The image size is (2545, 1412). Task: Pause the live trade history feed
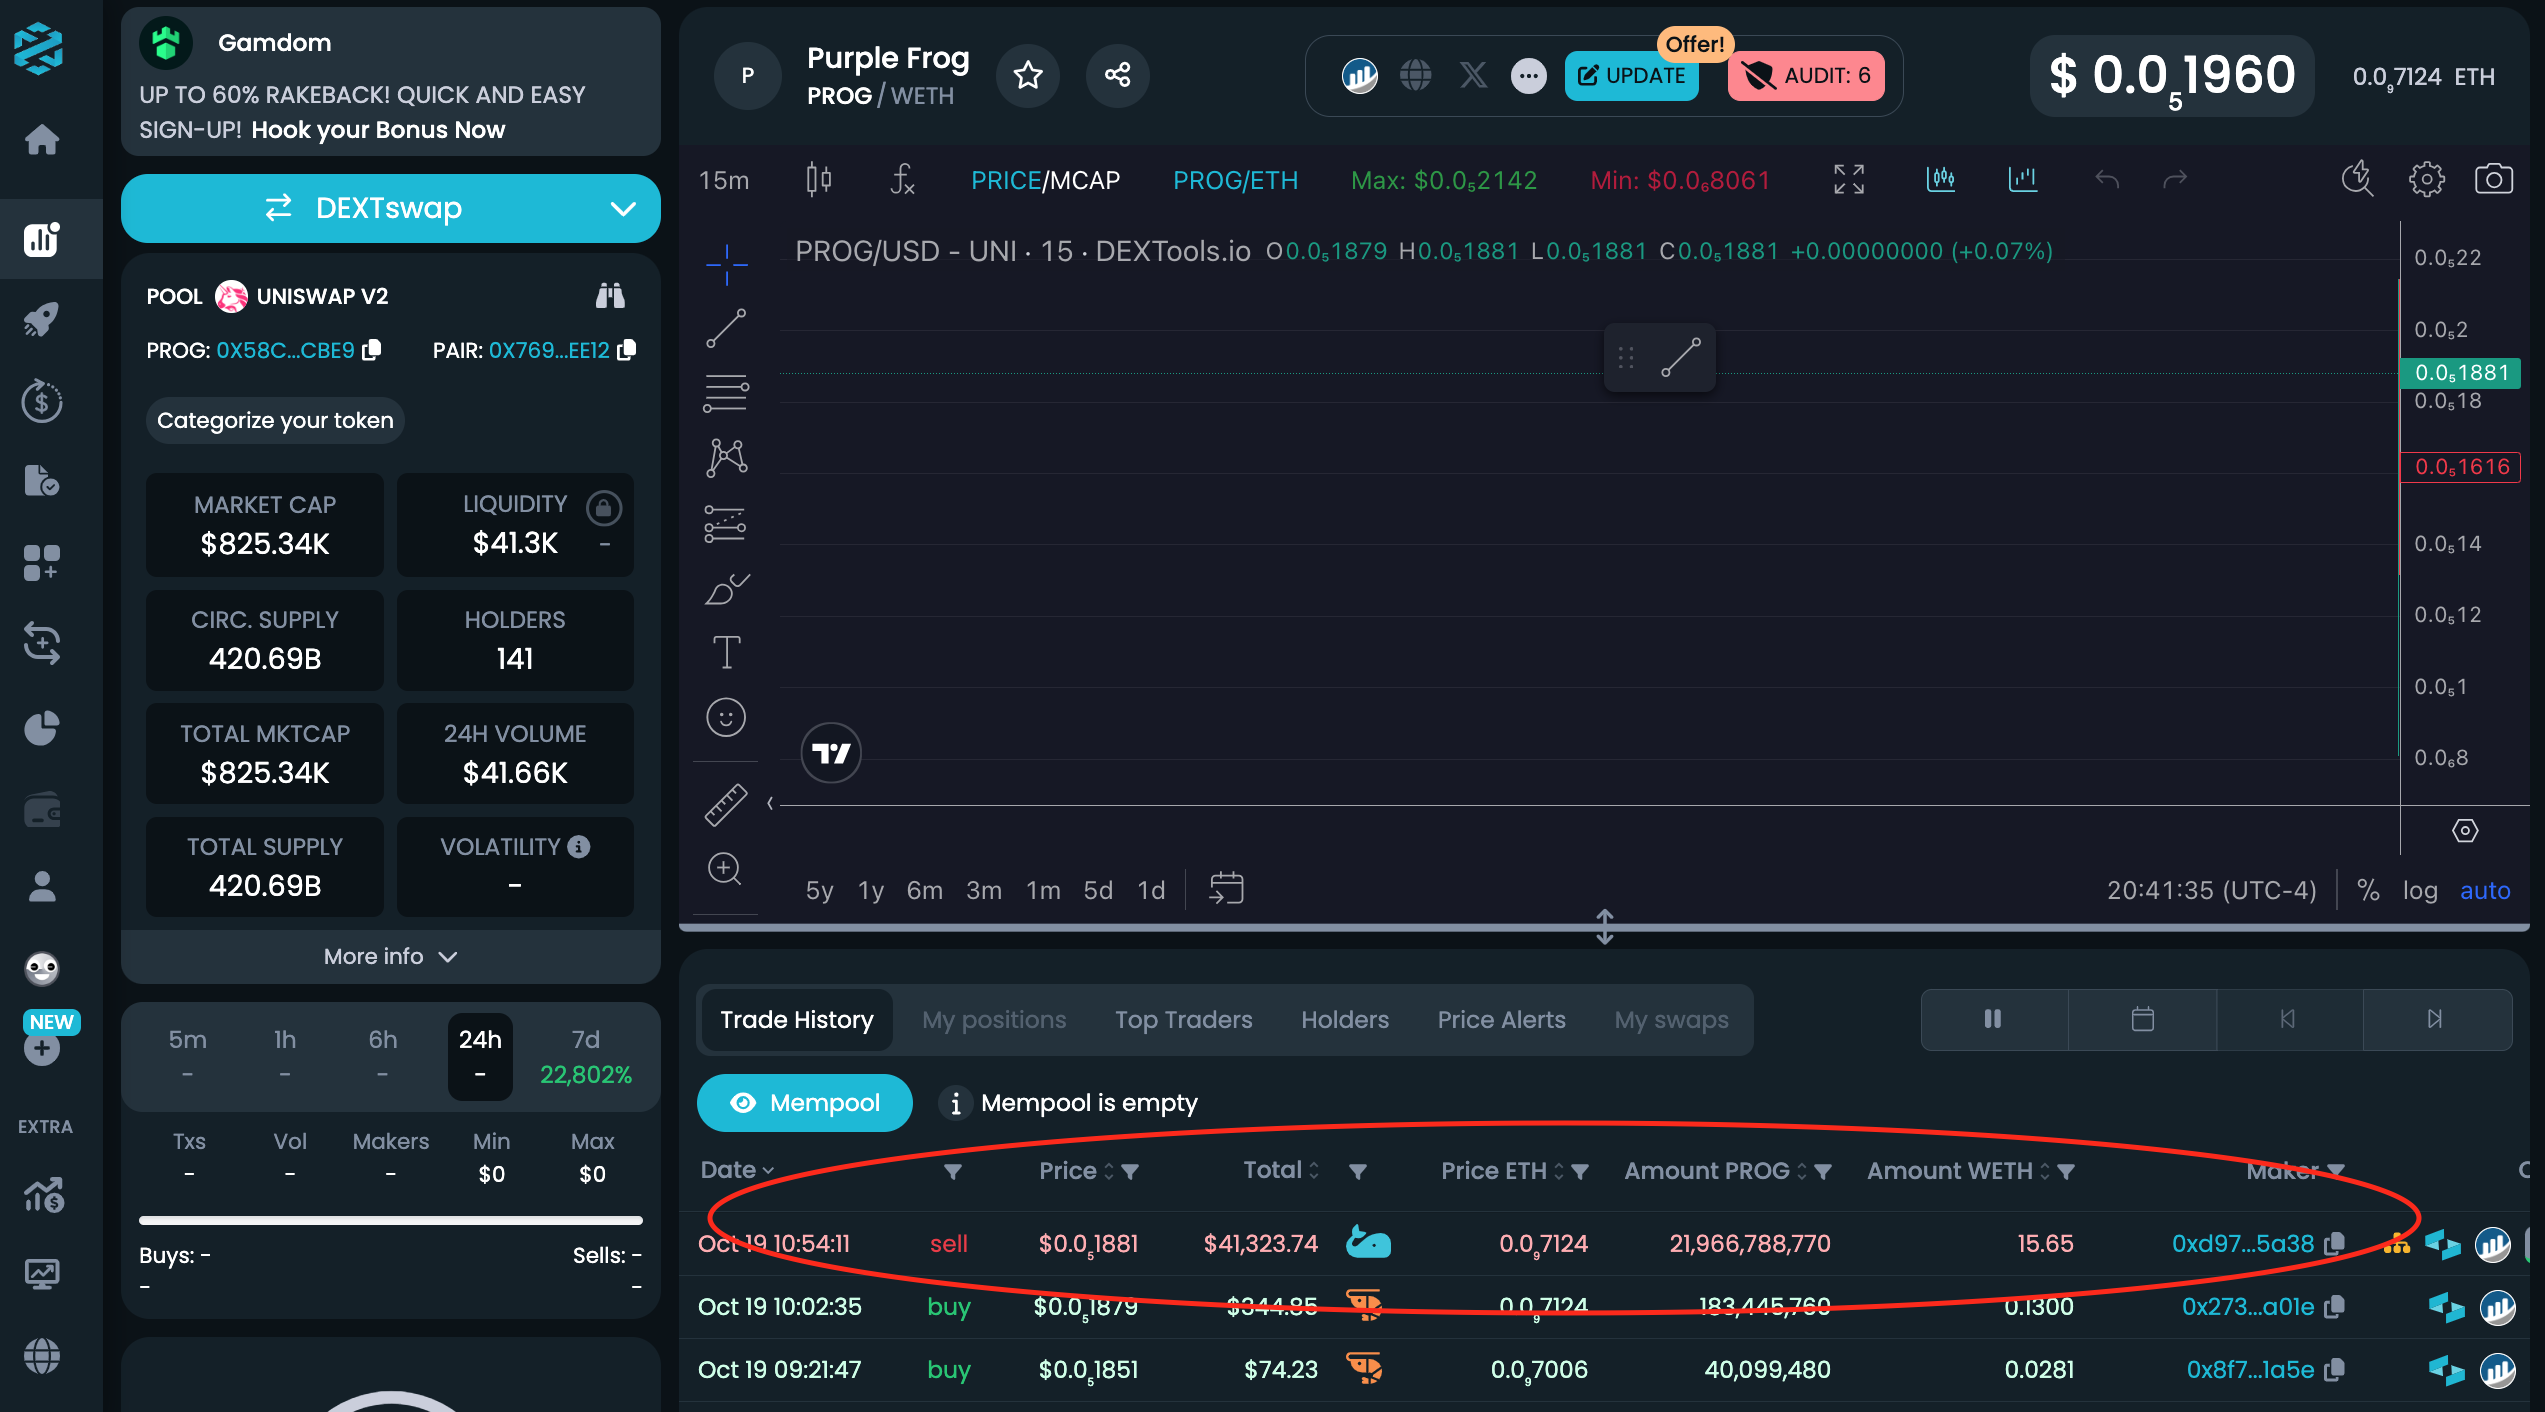[x=1994, y=1019]
